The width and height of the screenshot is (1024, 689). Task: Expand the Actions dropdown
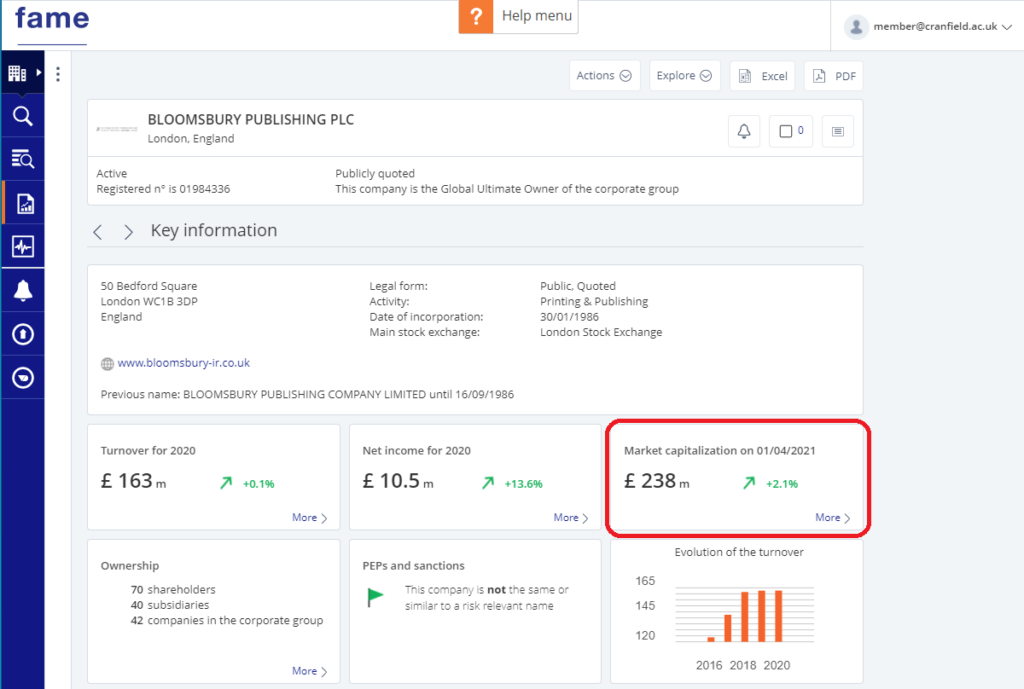click(603, 76)
